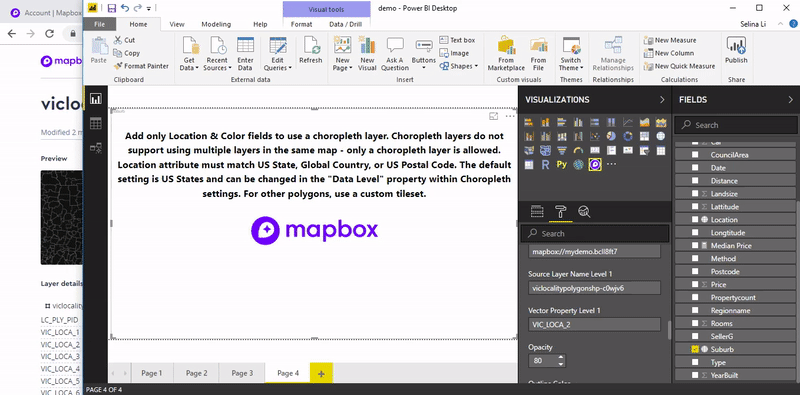Select the Treemap visual icon
Viewport: 800px width, 395px height.
click(644, 136)
